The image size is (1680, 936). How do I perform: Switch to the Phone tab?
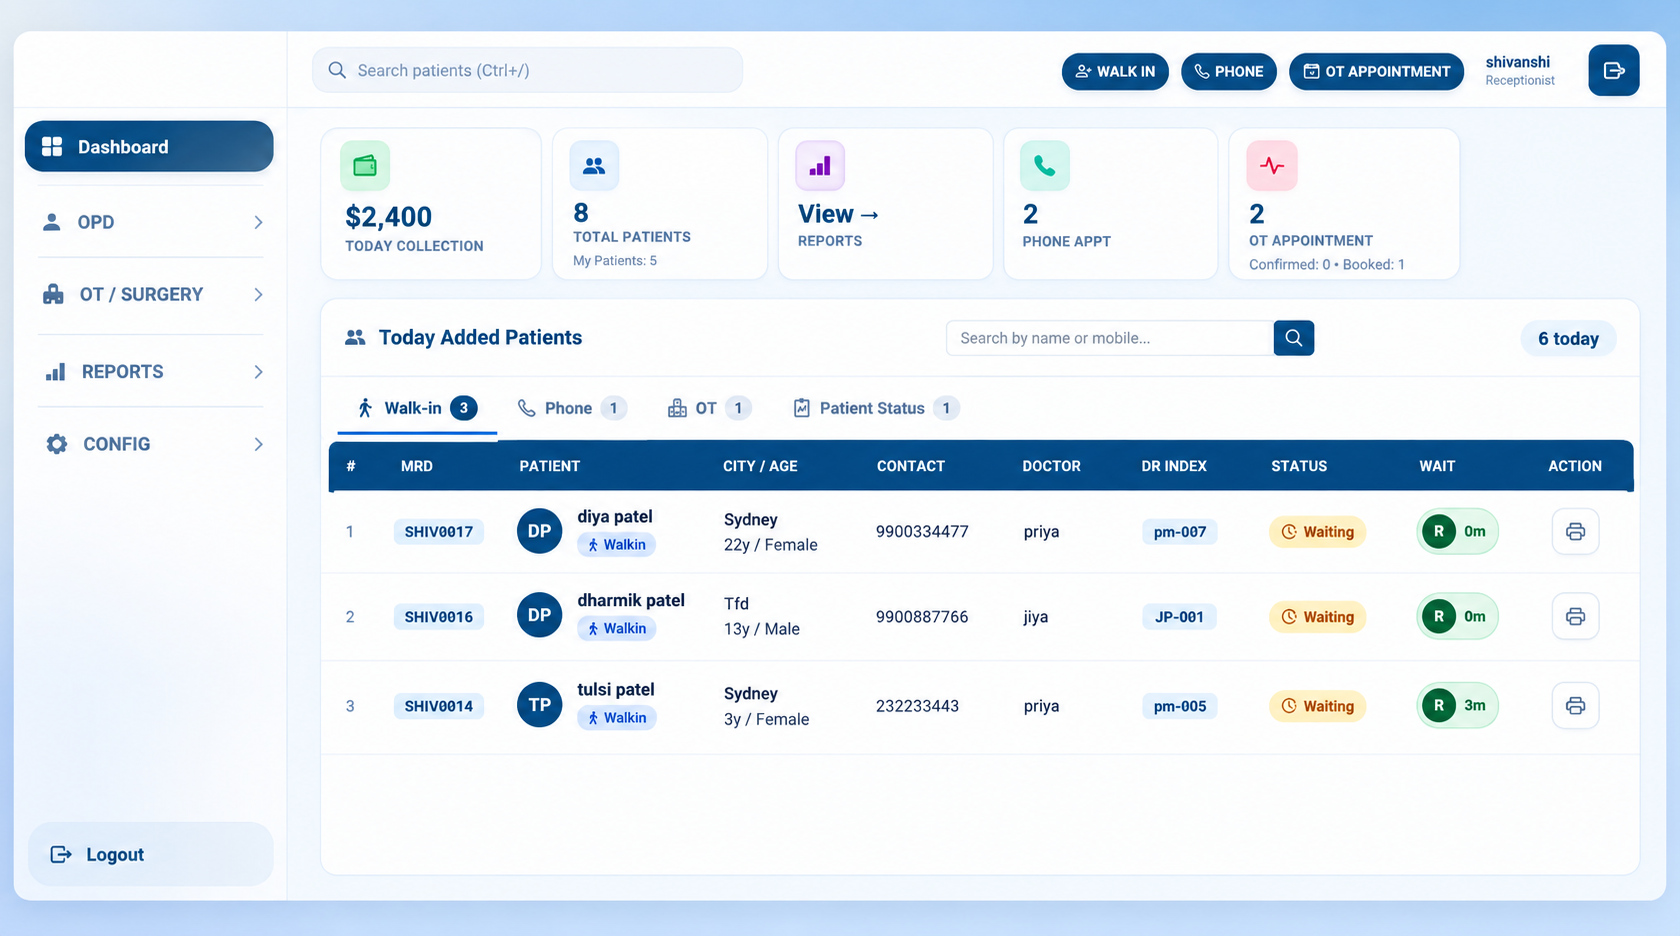[x=572, y=408]
